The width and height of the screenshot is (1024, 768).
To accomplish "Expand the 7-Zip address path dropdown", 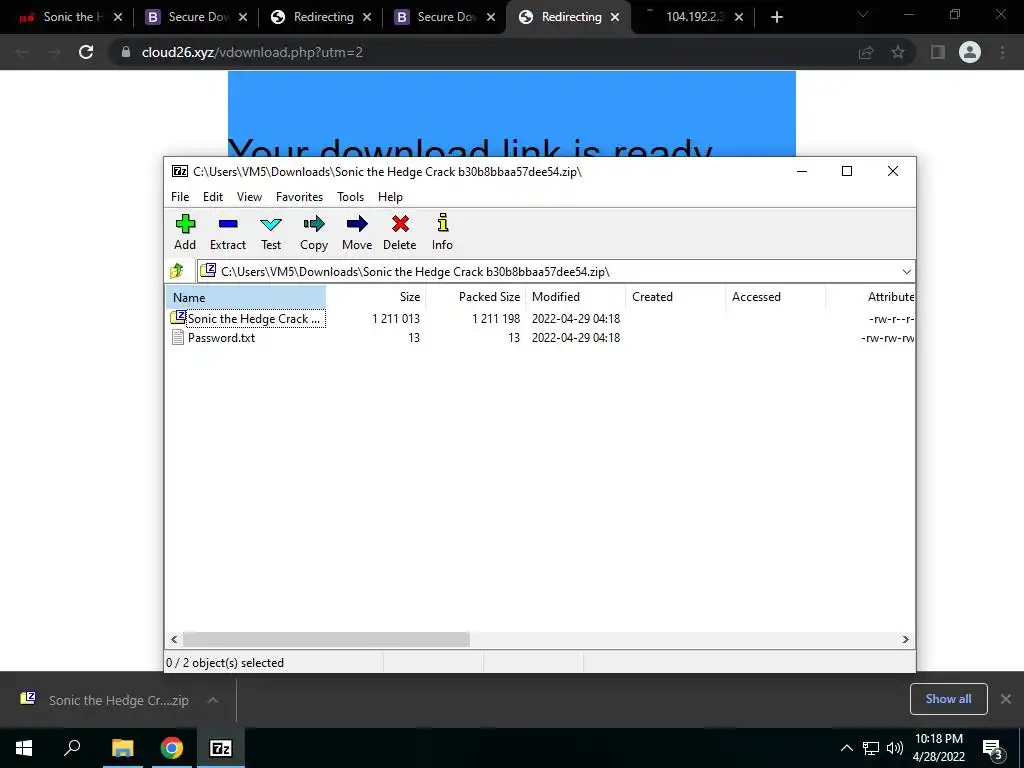I will click(x=906, y=272).
